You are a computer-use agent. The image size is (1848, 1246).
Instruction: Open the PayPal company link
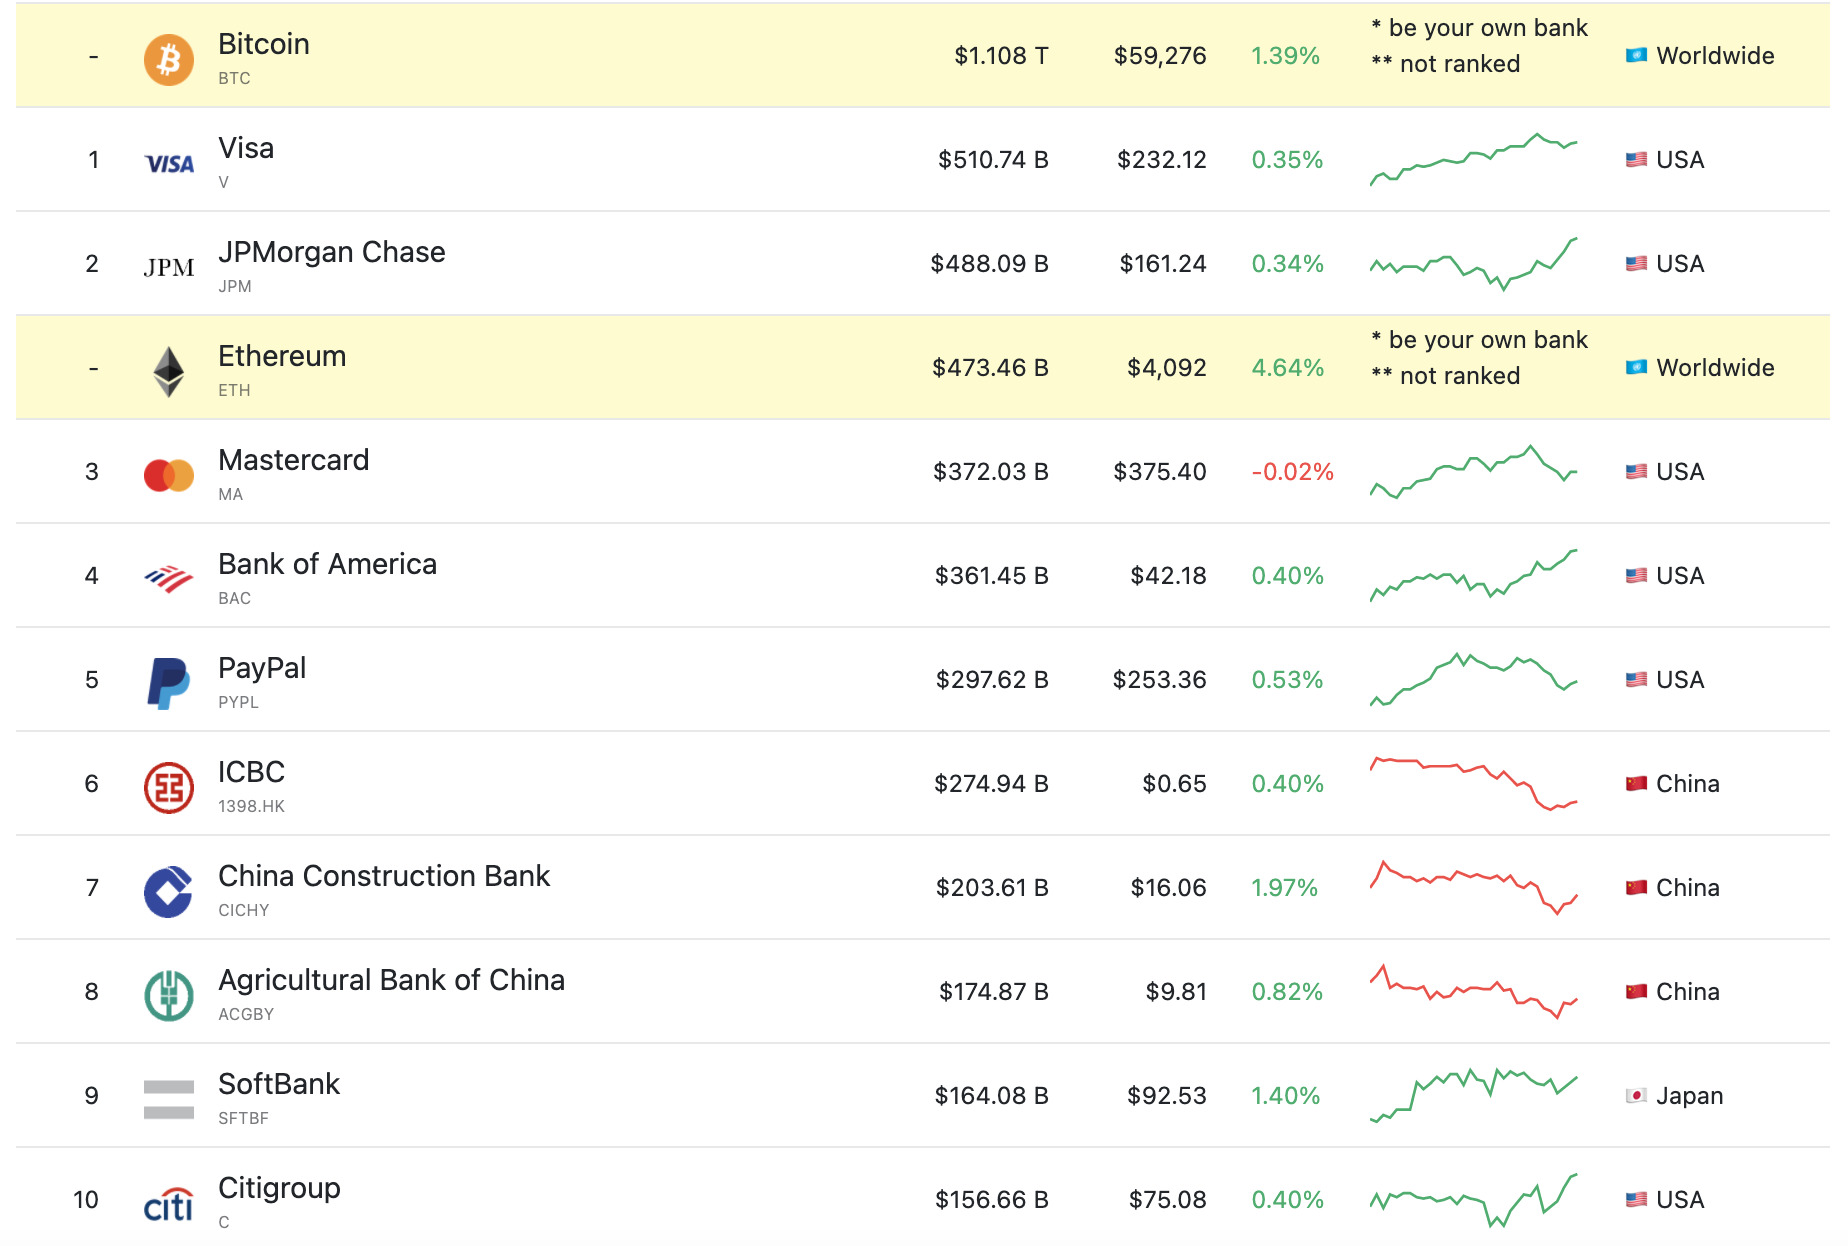[262, 668]
